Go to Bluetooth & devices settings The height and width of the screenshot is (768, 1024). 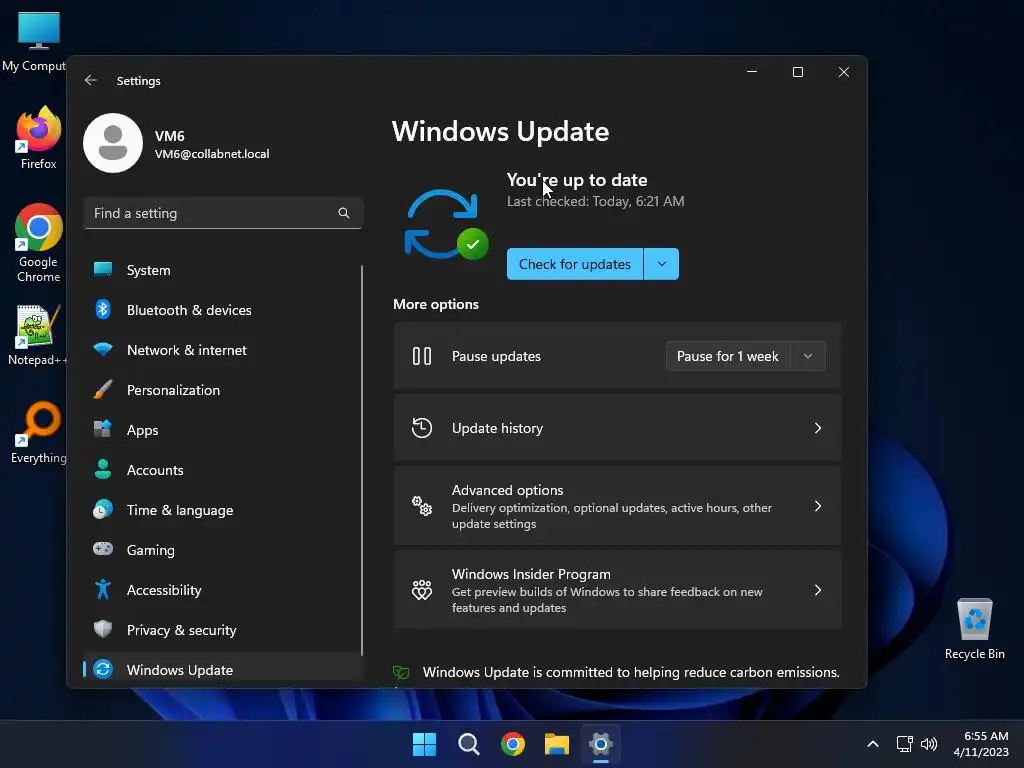pos(223,310)
